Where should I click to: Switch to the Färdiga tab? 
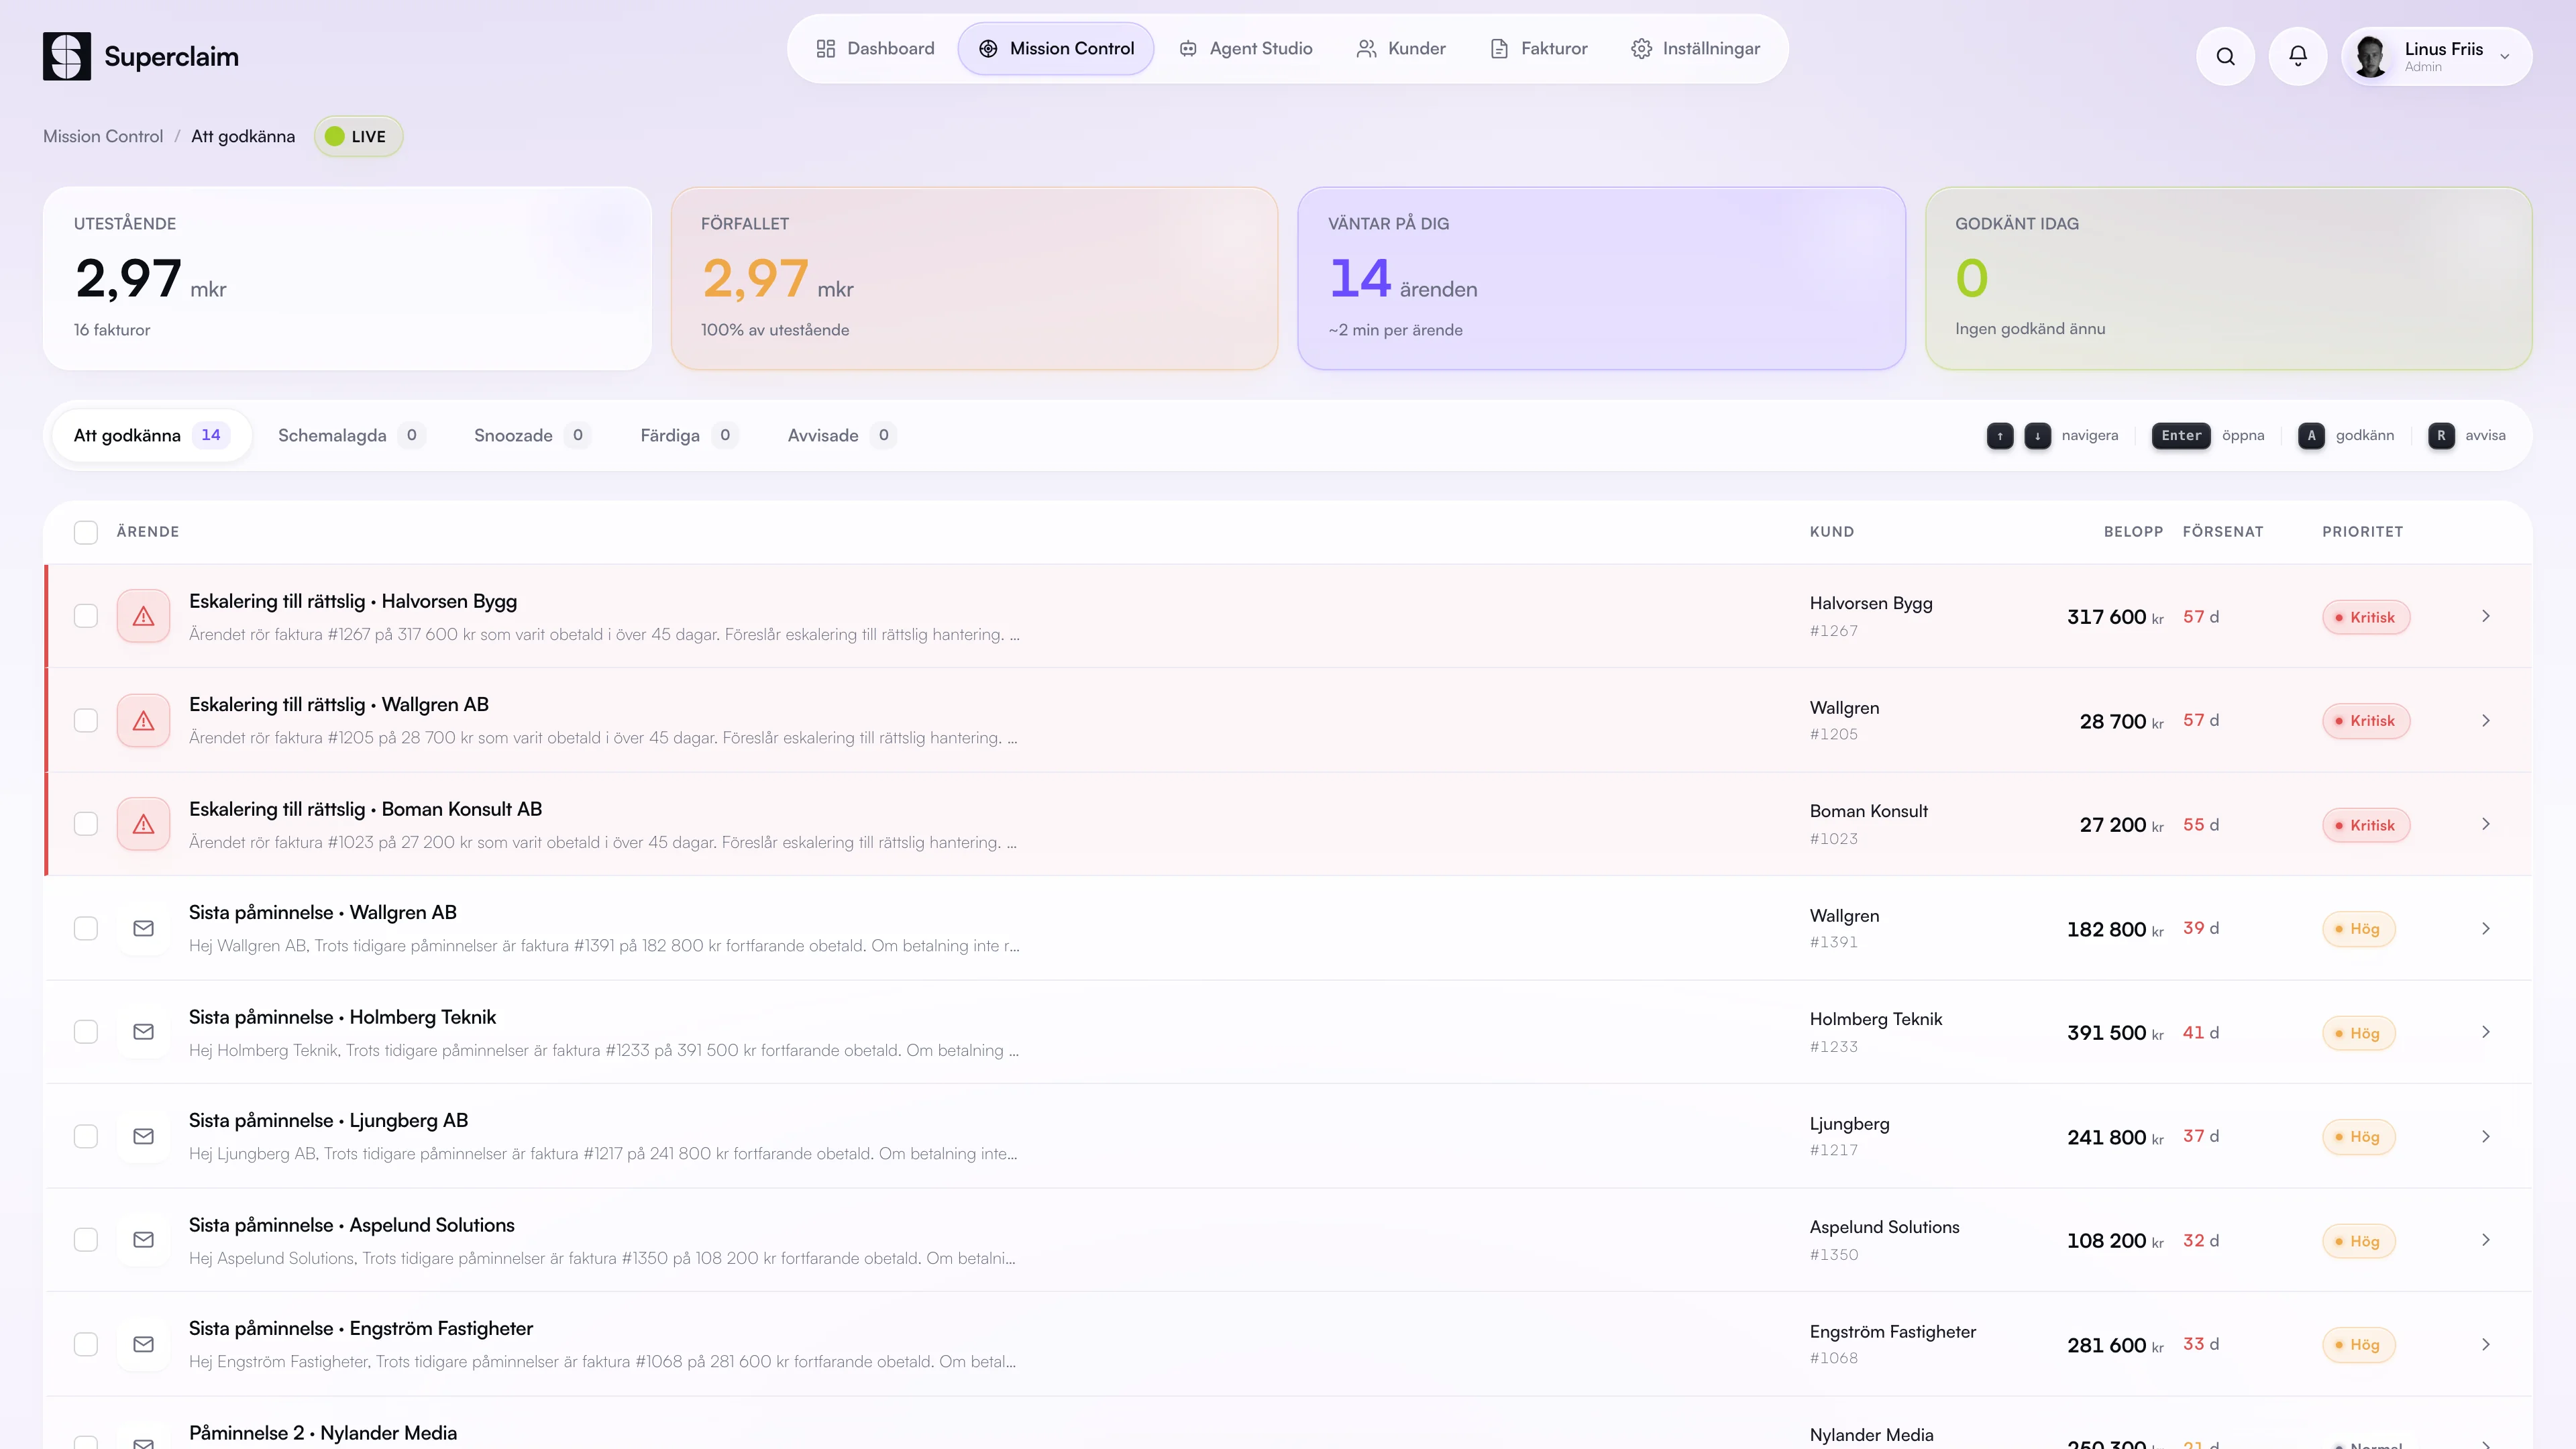[689, 435]
